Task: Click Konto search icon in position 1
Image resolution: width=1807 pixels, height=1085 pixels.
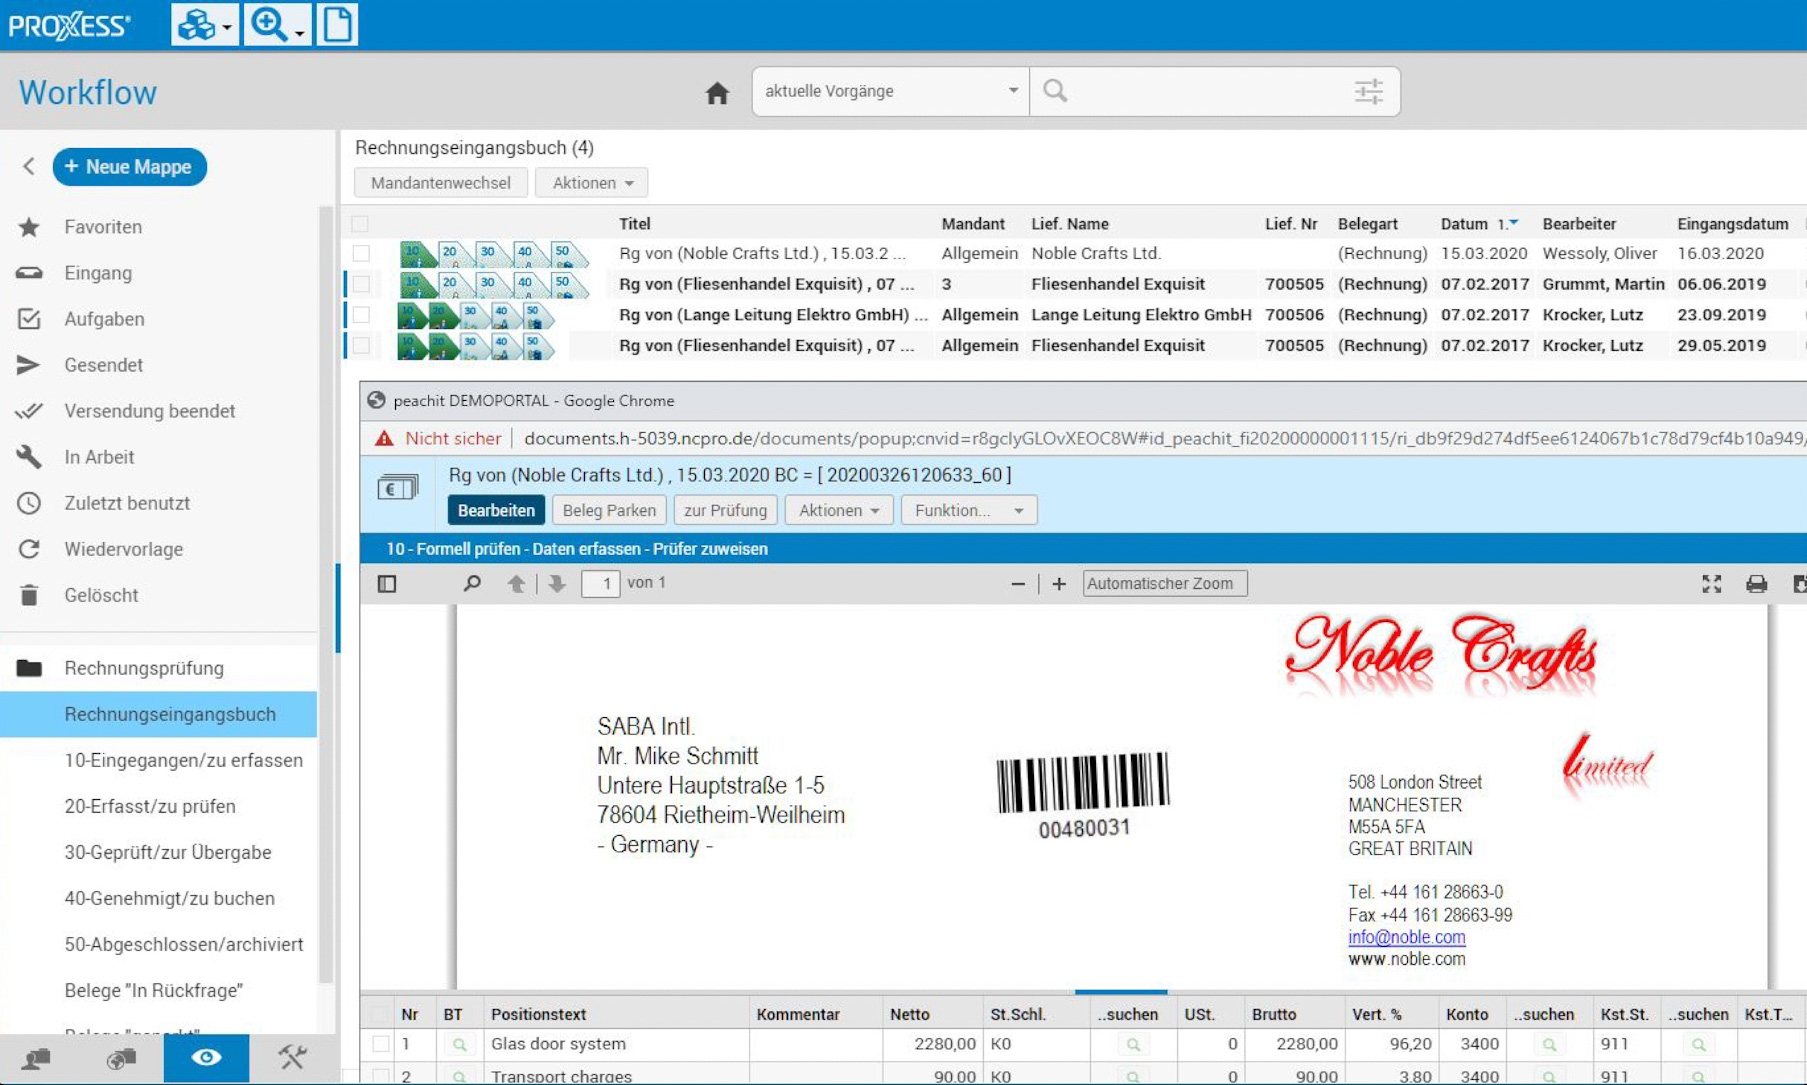Action: 1549,1045
